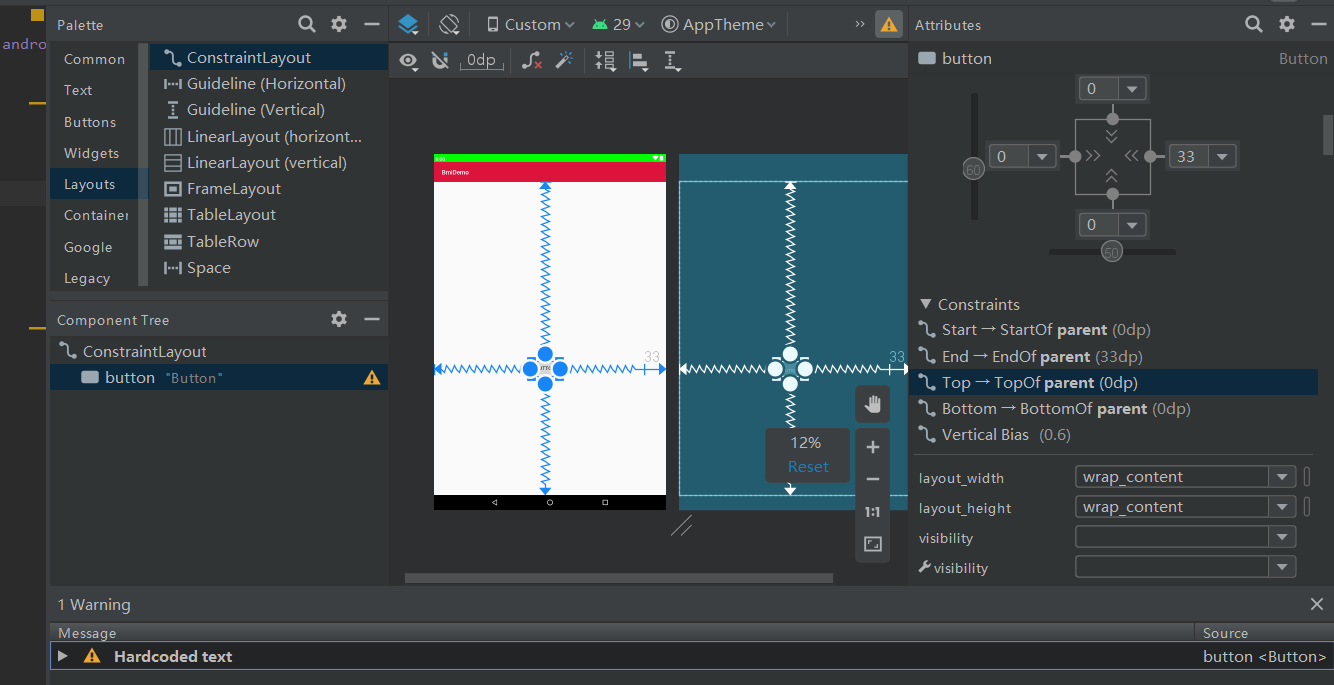Screen dimensions: 1334x685
Task: Open Attributes settings gear
Action: pyautogui.click(x=1287, y=24)
